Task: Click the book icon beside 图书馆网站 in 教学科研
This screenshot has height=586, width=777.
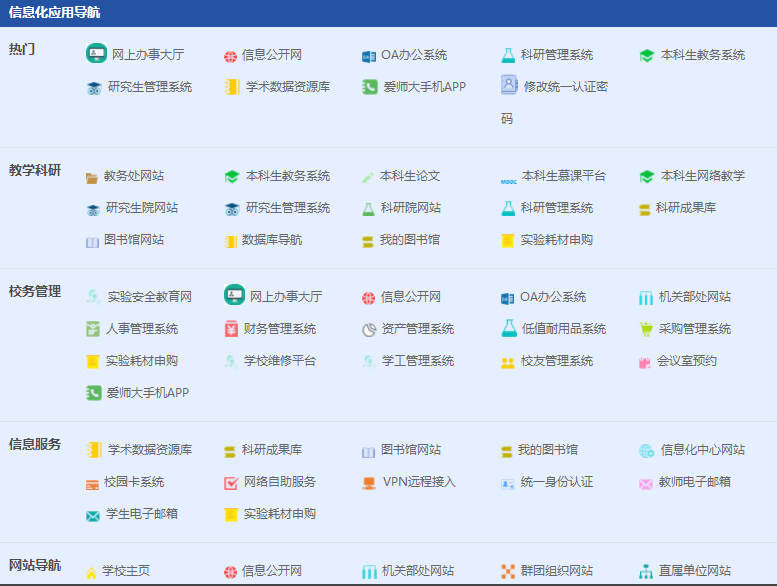Action: 92,242
